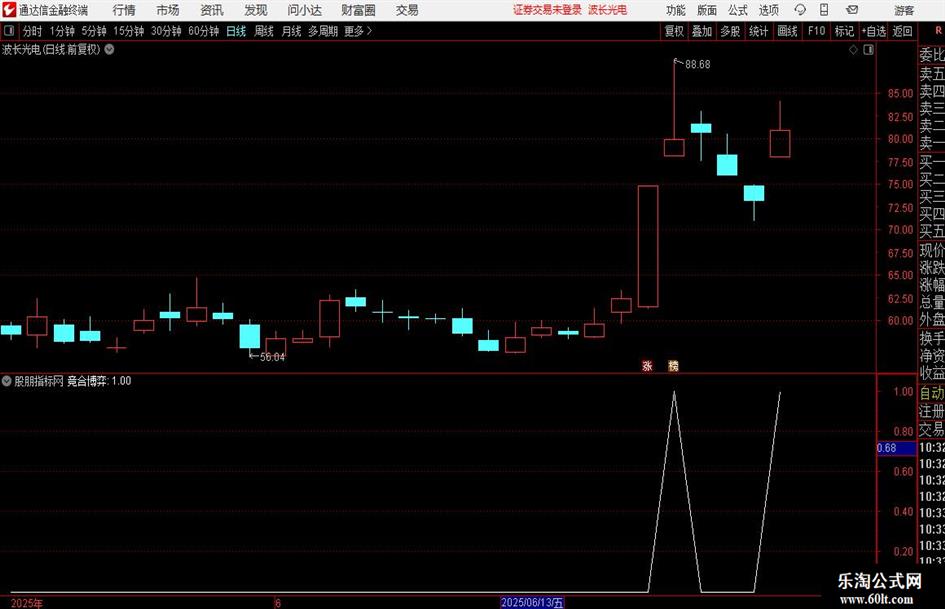
Task: Click the 通达信 red logo icon
Action: tap(8, 10)
